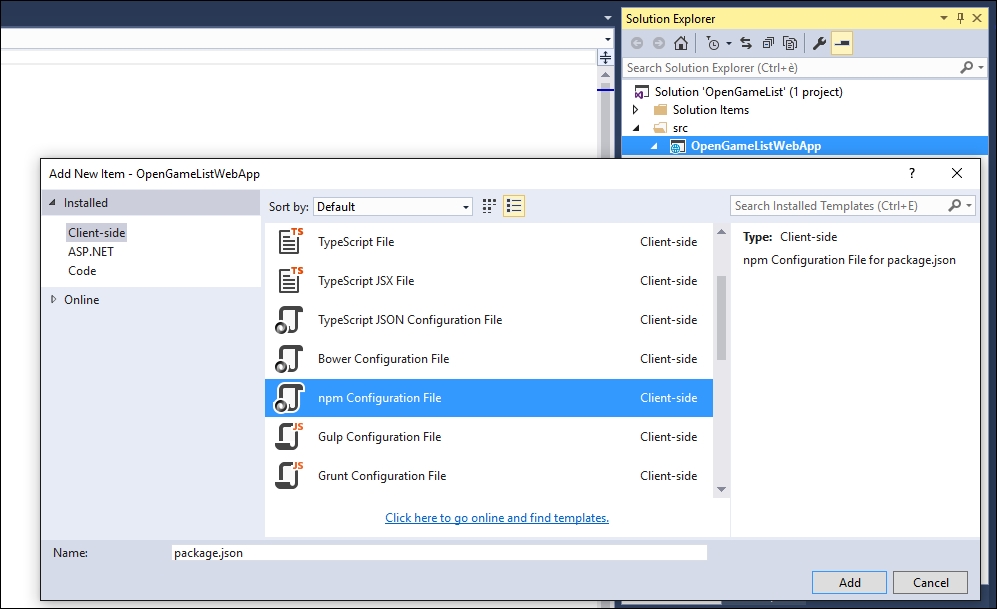Open Pending Changes Filter dropdown arrow

(x=729, y=43)
